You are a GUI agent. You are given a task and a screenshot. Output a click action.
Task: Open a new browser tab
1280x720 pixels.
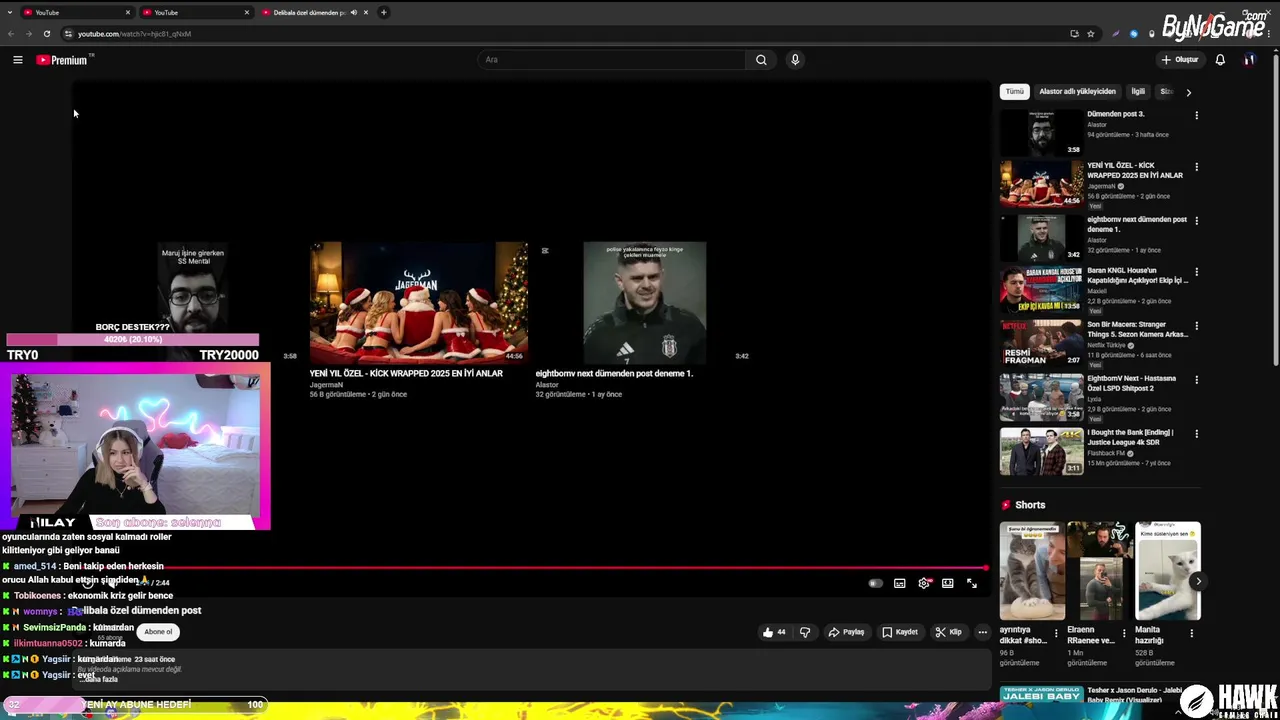[384, 12]
